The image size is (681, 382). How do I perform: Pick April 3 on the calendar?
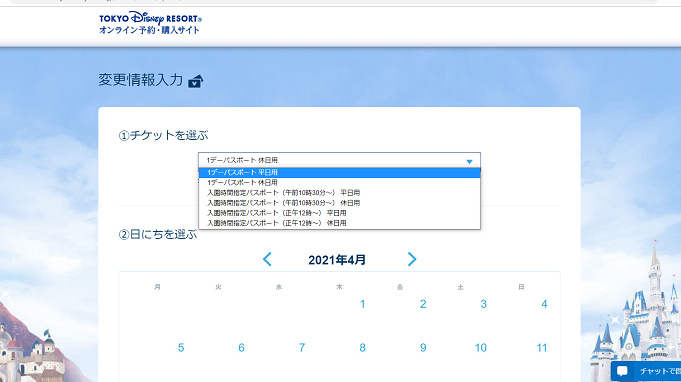(x=483, y=304)
